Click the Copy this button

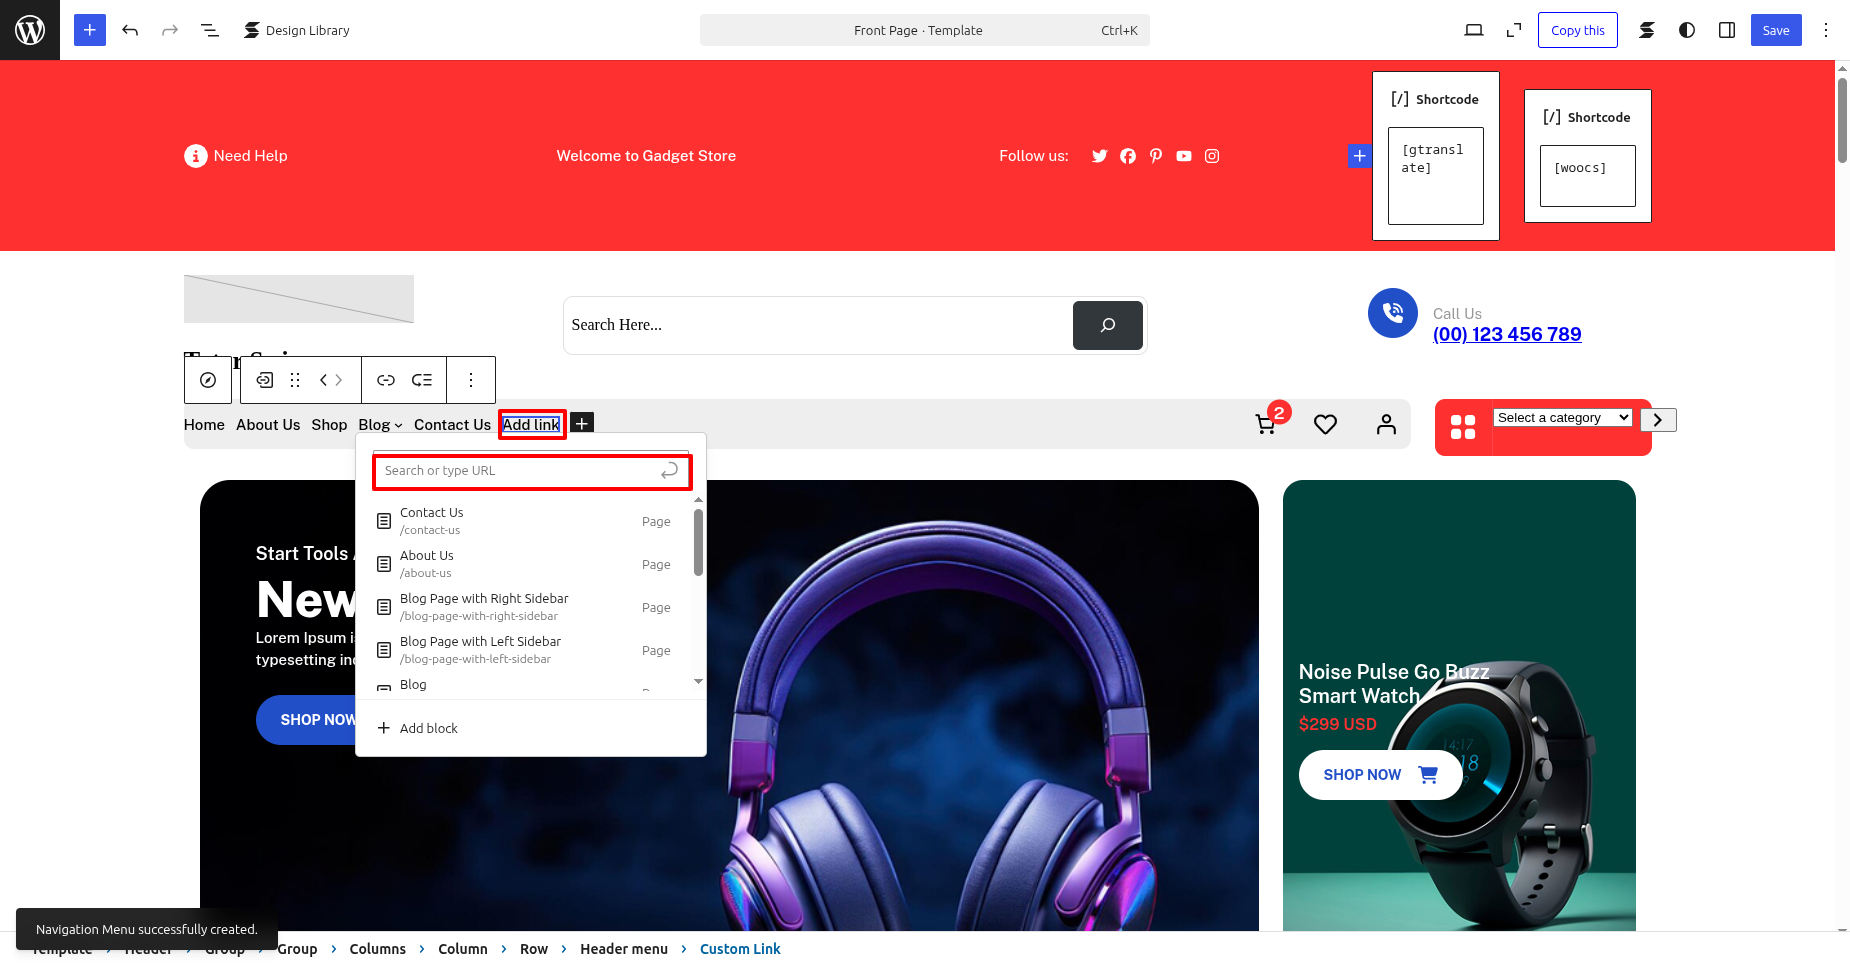point(1577,30)
